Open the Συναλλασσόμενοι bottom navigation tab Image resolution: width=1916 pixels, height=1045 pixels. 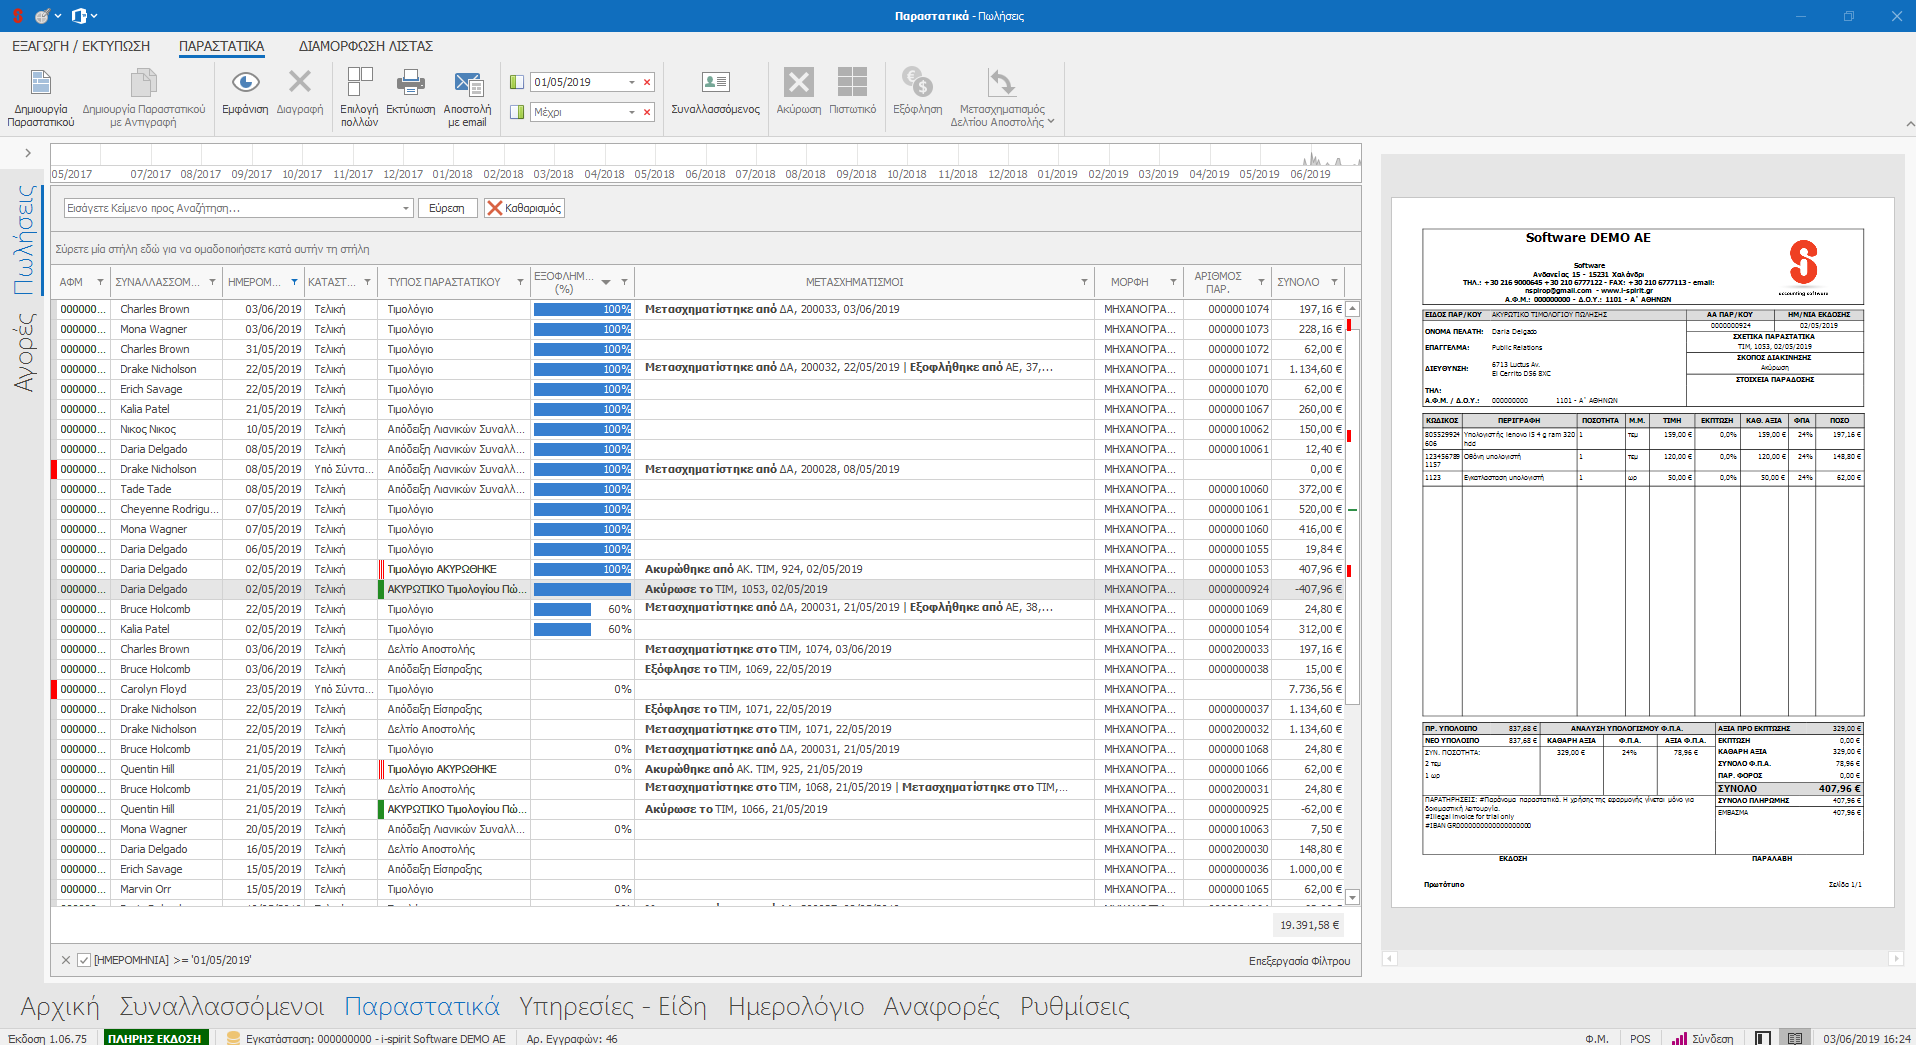point(222,1006)
